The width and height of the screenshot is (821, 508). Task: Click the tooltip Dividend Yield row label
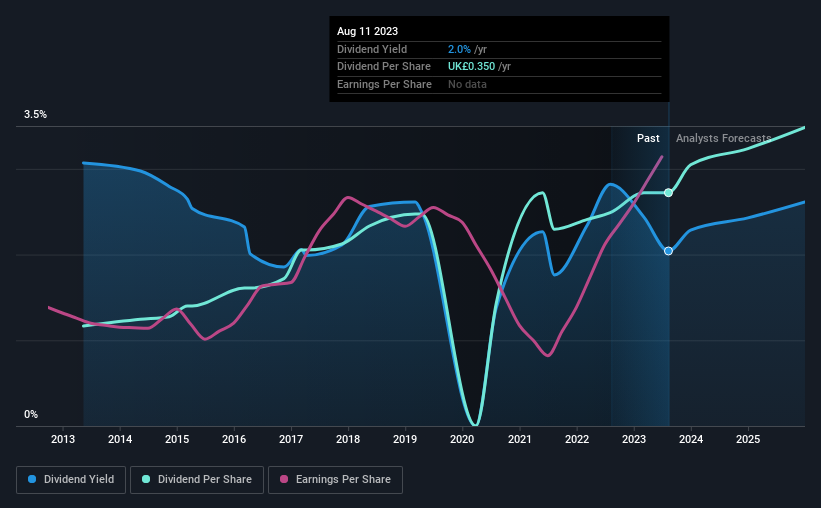(372, 49)
